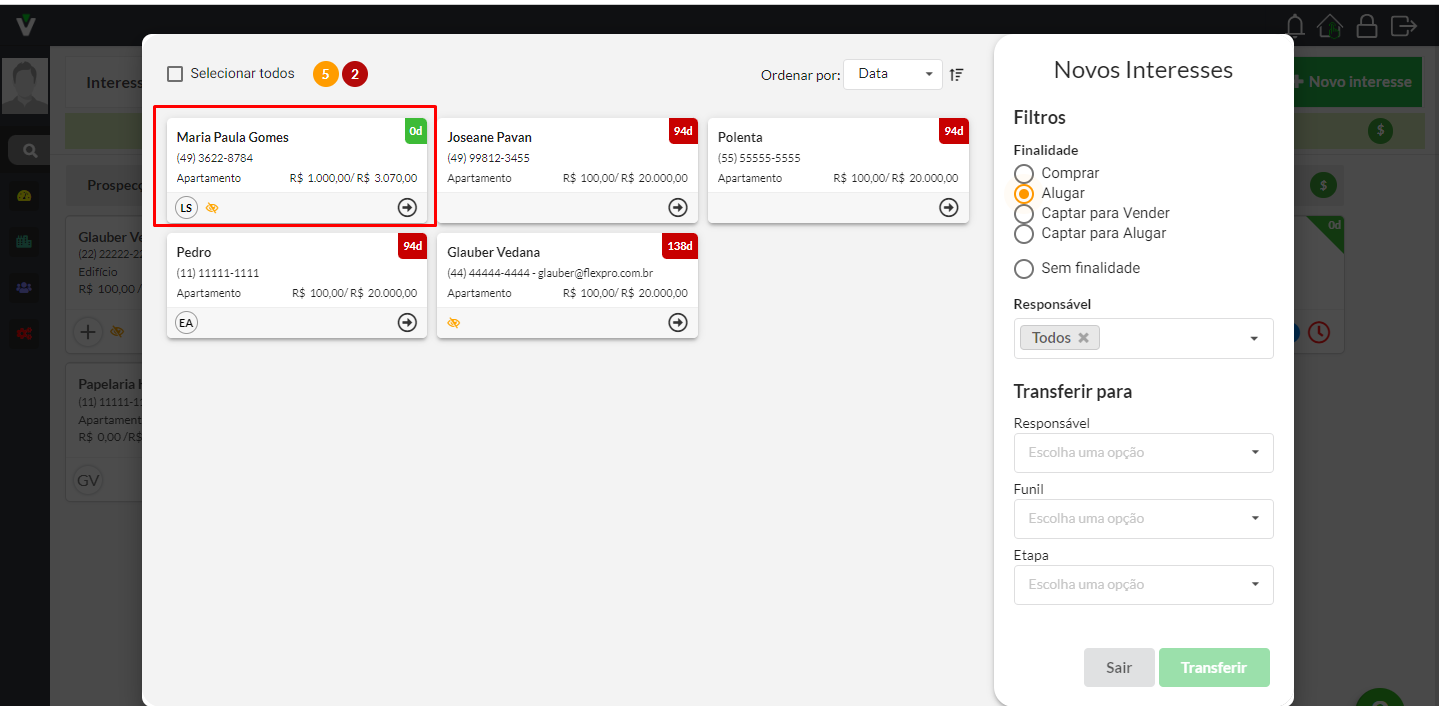Click dollar icon in background green bar
The image size is (1439, 706).
pos(1381,130)
